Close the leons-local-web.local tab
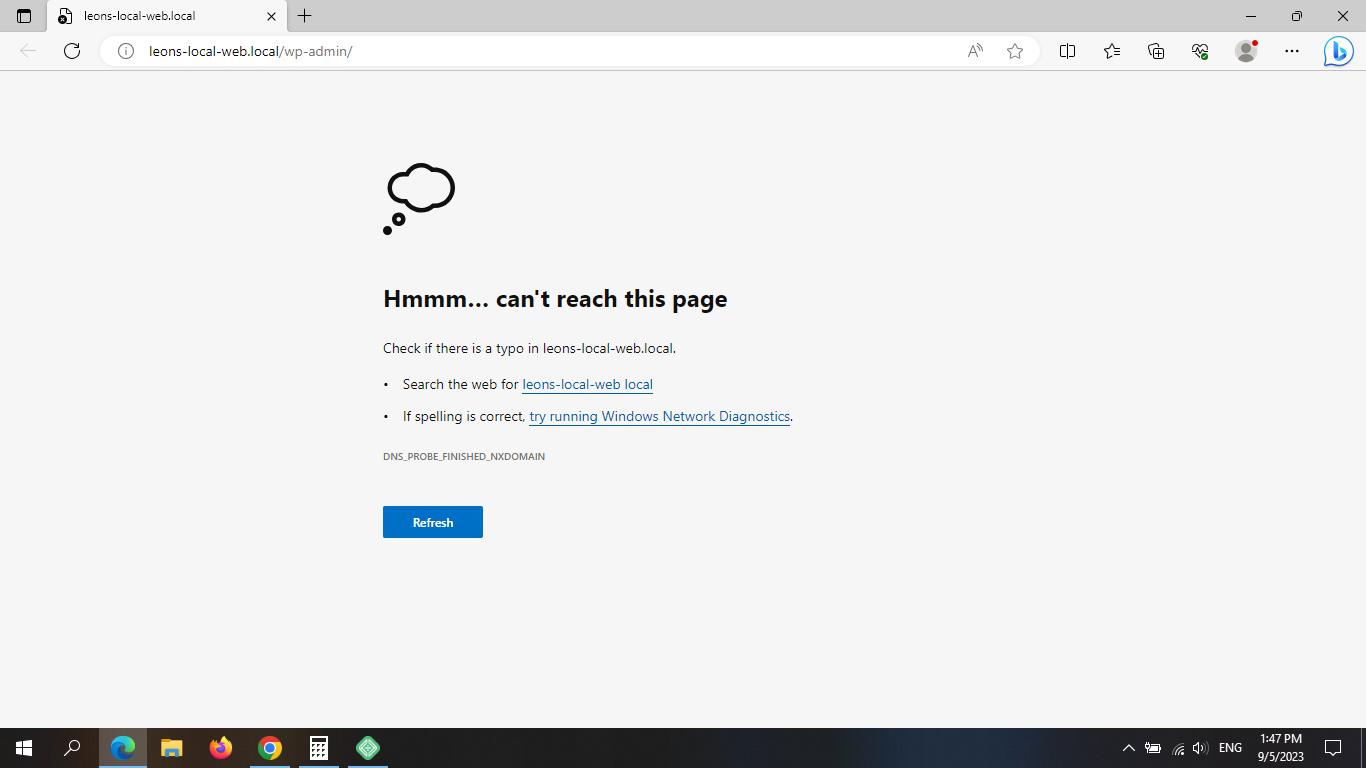This screenshot has height=768, width=1366. coord(271,16)
